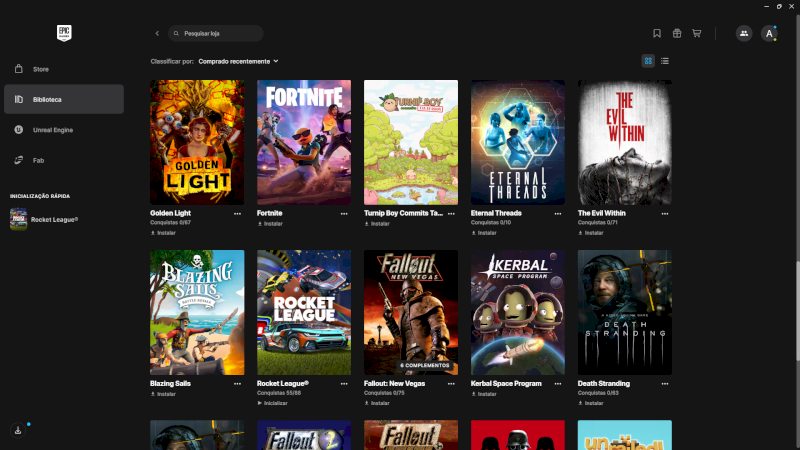
Task: Open Golden Light options menu
Action: pyautogui.click(x=237, y=214)
